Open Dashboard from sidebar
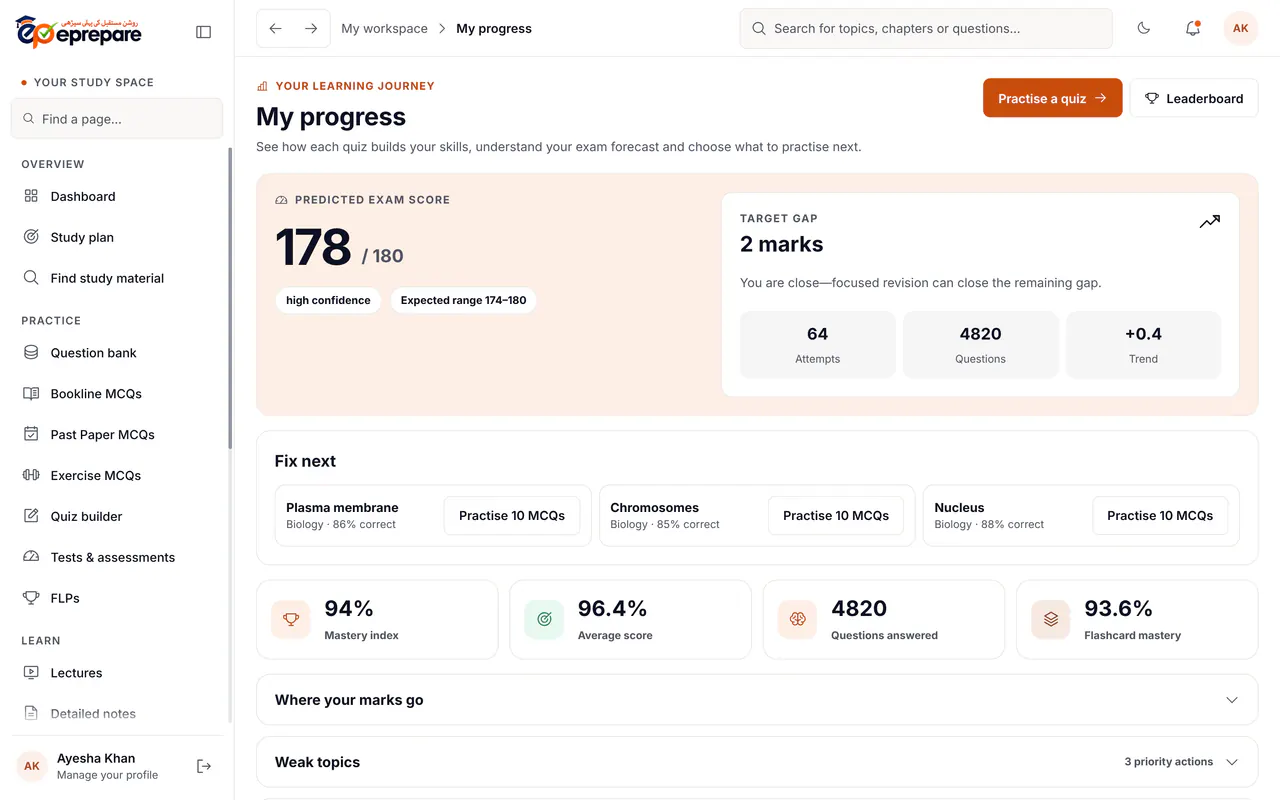This screenshot has height=800, width=1280. coord(116,196)
